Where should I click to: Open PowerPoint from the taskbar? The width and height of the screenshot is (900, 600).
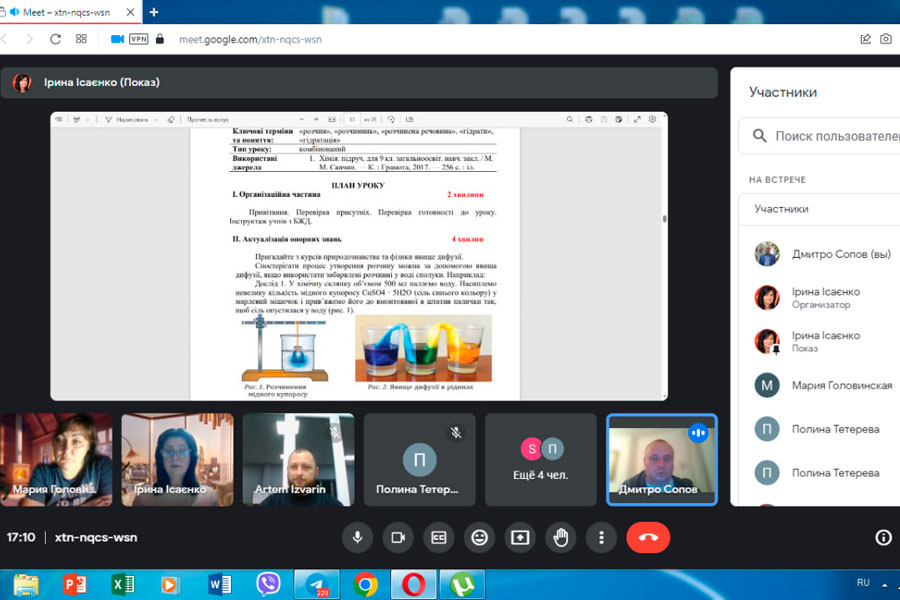75,585
